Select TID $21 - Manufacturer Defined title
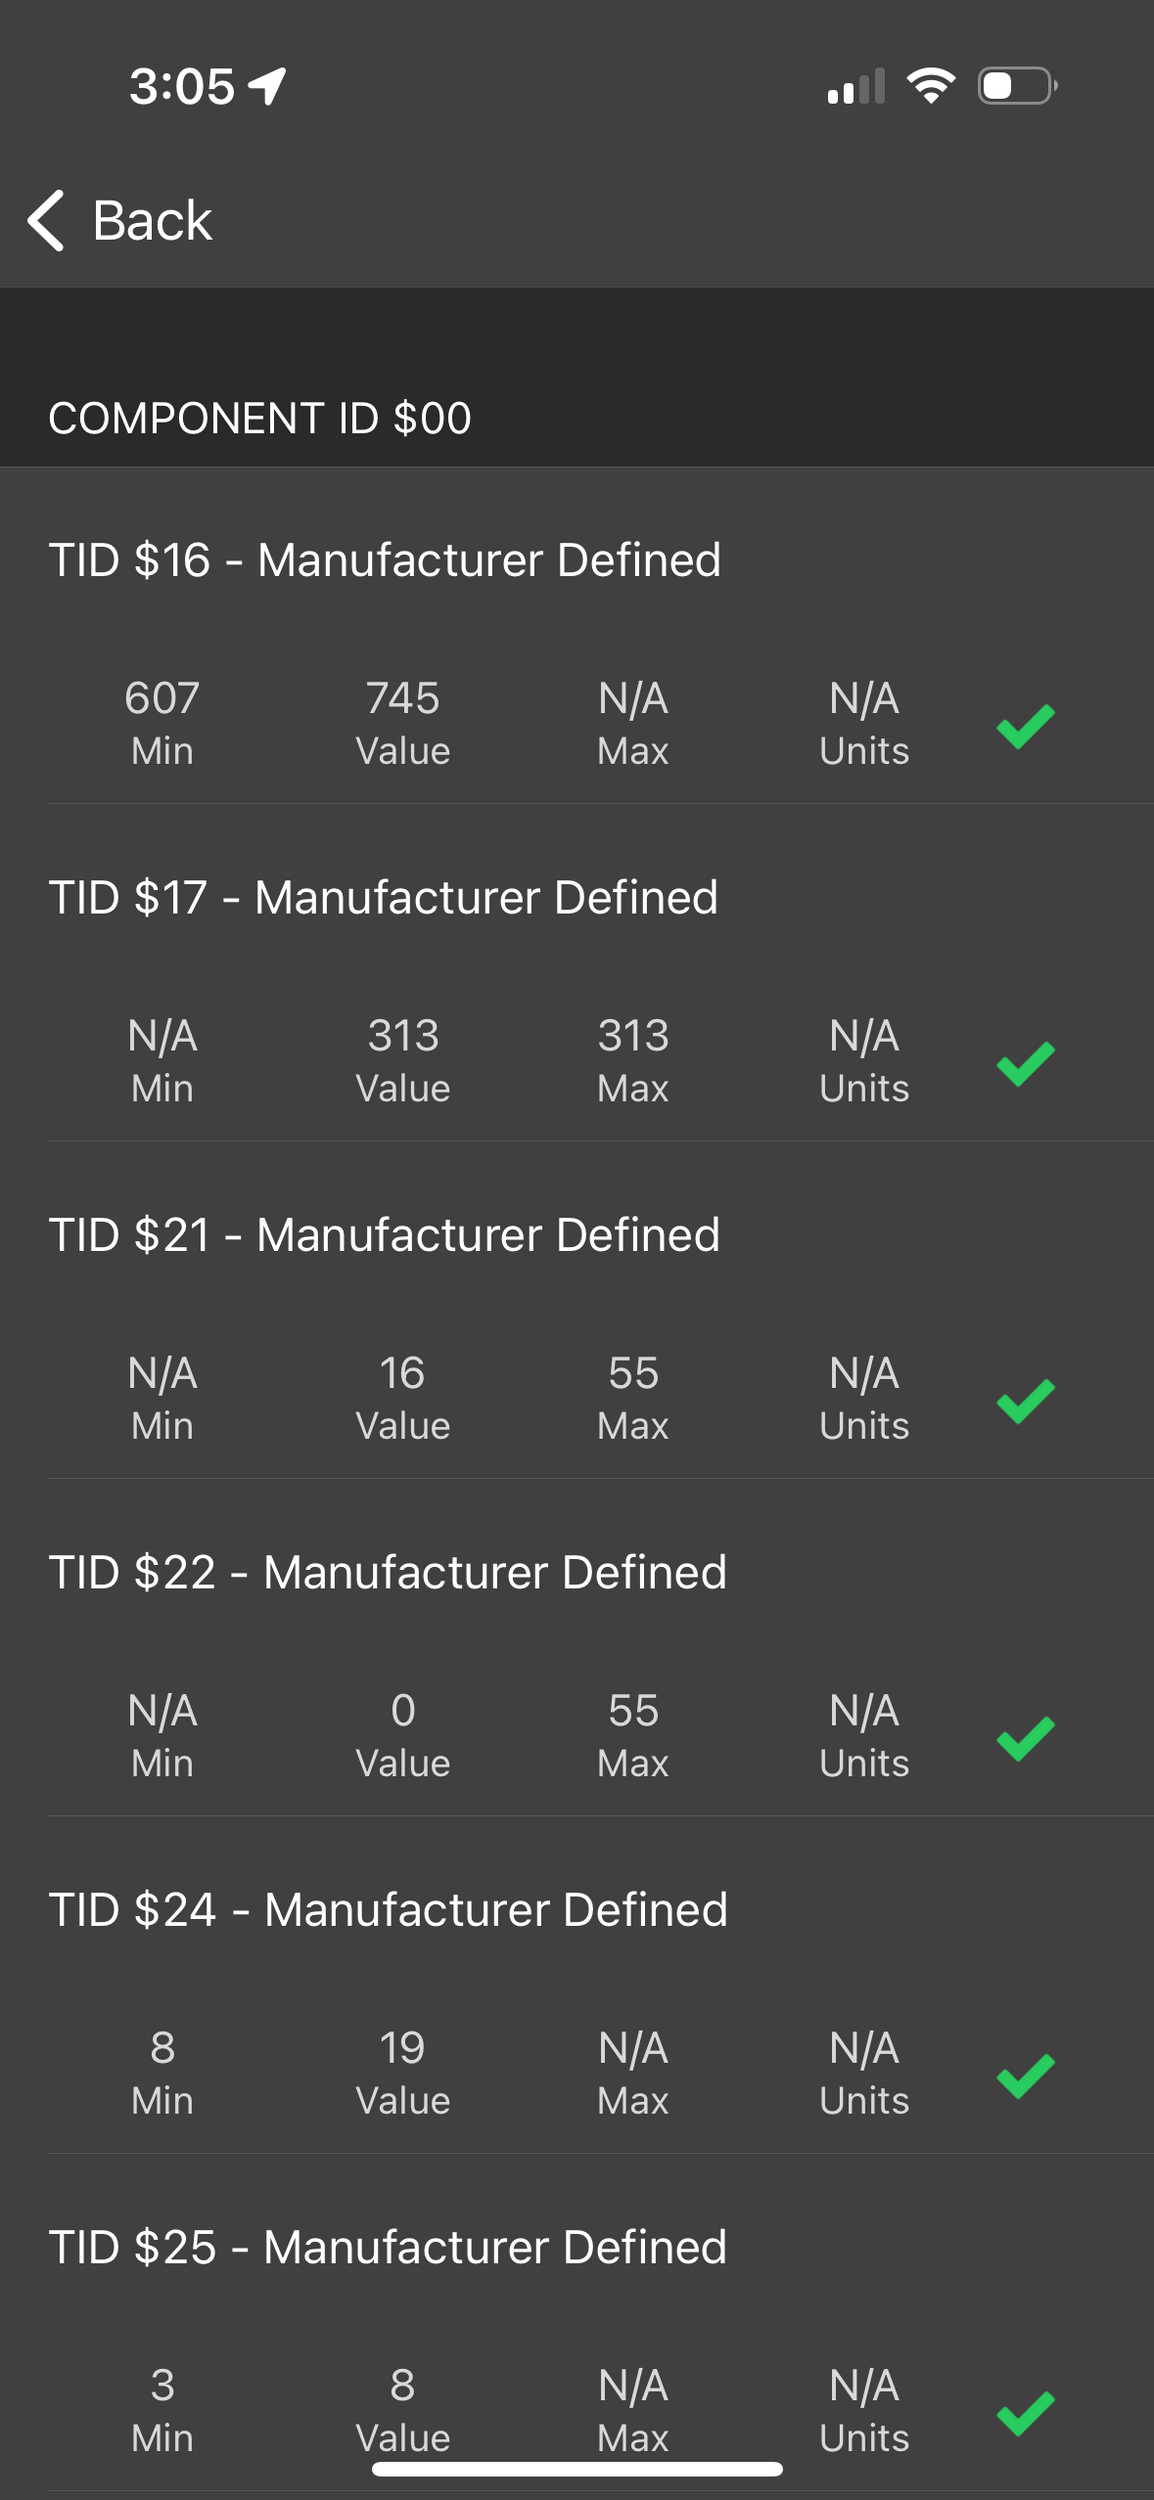Image resolution: width=1154 pixels, height=2500 pixels. coord(384,1235)
